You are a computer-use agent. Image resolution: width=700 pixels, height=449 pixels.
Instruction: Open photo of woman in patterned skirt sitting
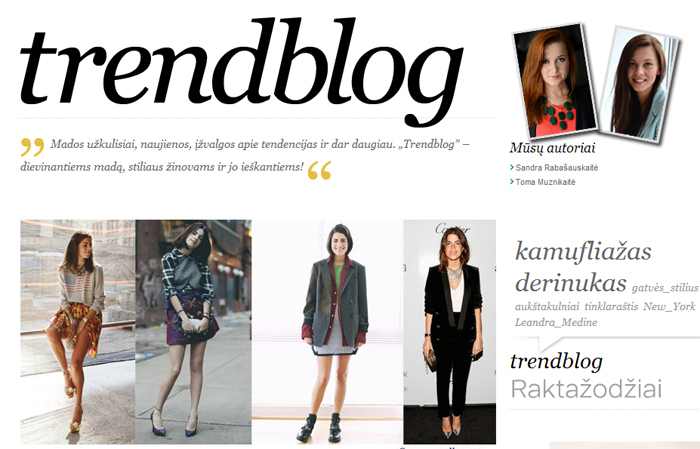(78, 331)
